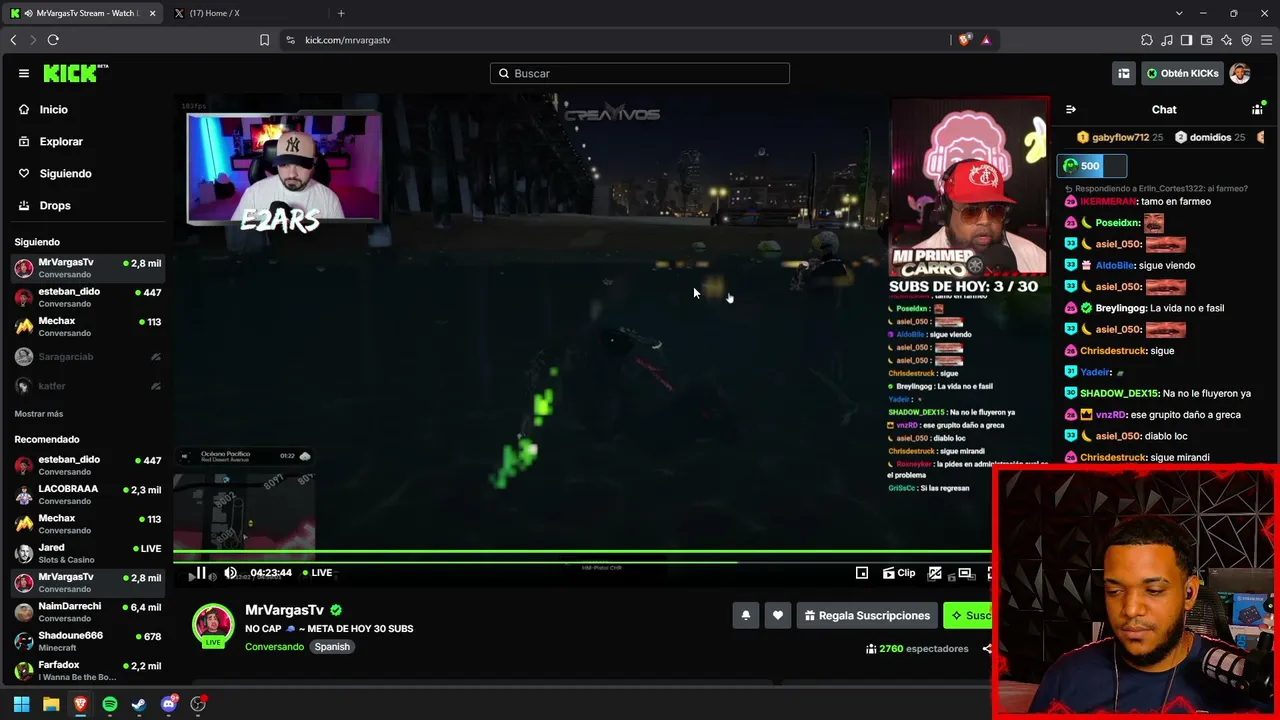Open the media control music-note icon
The image size is (1280, 720).
[1167, 40]
